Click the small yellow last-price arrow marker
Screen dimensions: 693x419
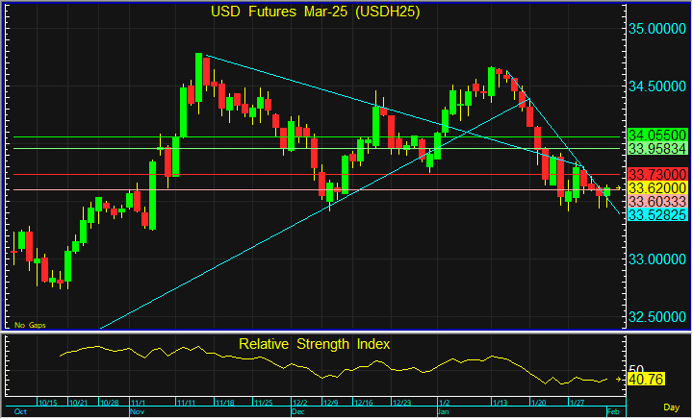click(619, 187)
